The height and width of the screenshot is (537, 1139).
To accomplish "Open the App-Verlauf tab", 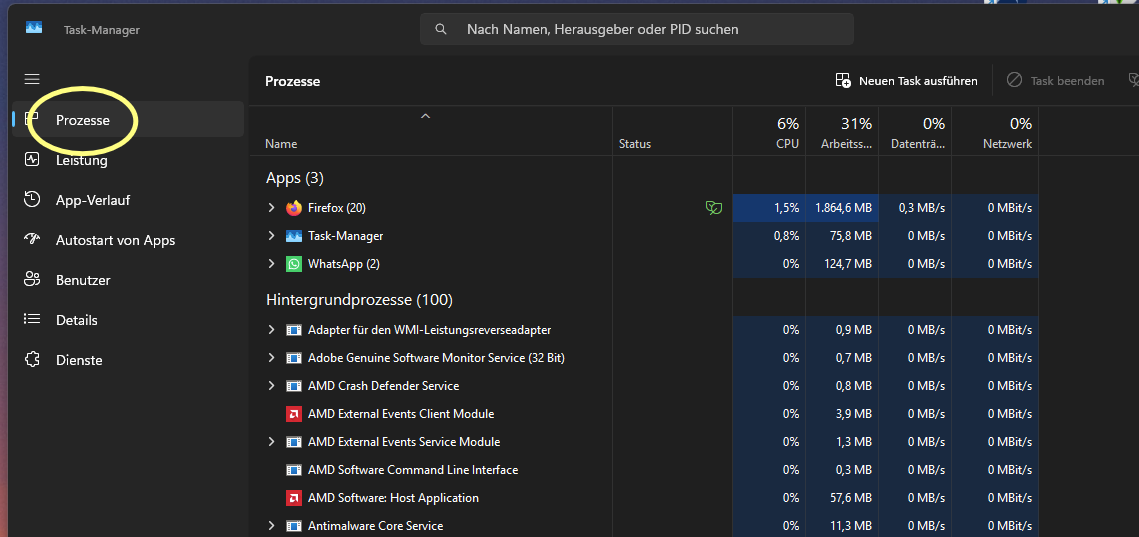I will coord(129,200).
